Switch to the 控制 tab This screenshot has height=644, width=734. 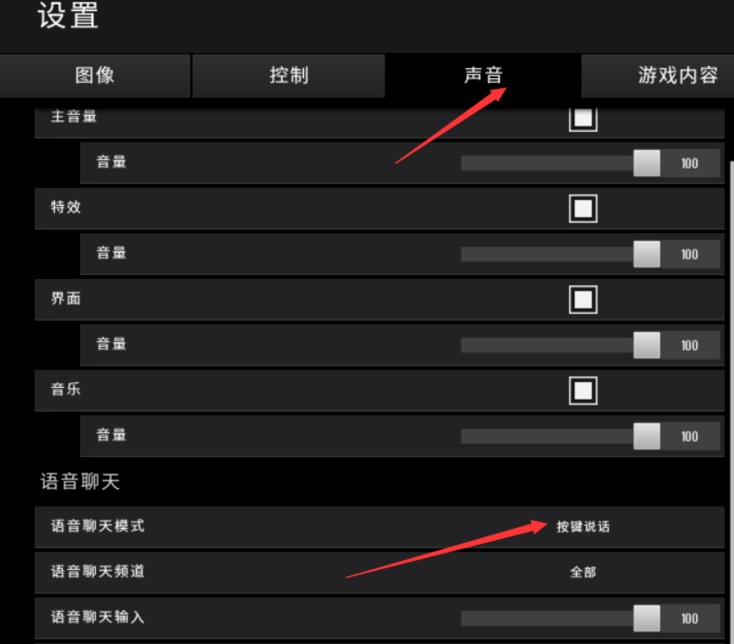pyautogui.click(x=289, y=76)
